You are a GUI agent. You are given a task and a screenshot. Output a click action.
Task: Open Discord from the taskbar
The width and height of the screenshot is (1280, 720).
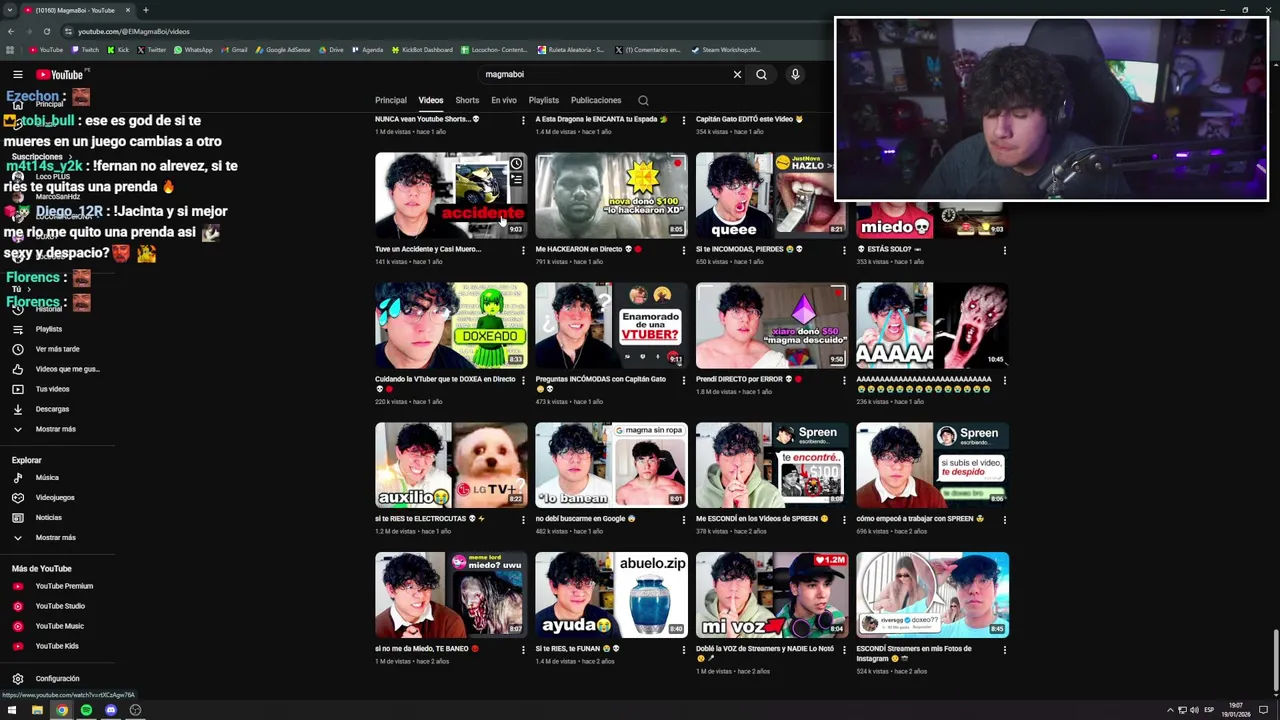point(111,710)
